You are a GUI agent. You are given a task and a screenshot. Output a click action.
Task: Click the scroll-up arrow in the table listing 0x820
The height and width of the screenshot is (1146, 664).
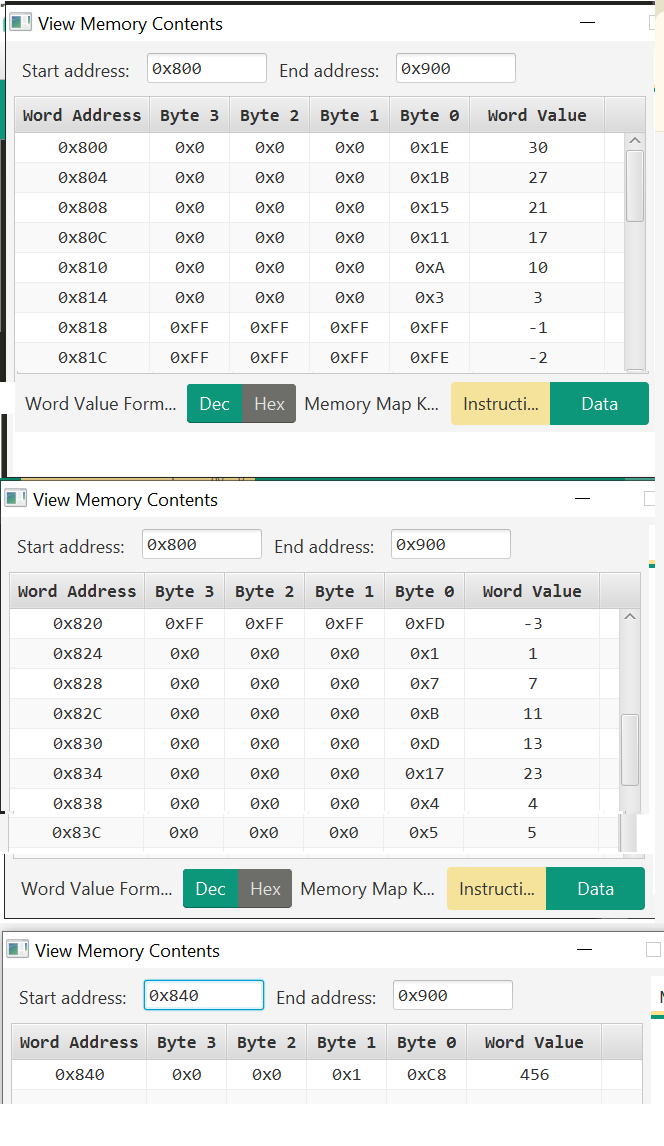pyautogui.click(x=629, y=617)
